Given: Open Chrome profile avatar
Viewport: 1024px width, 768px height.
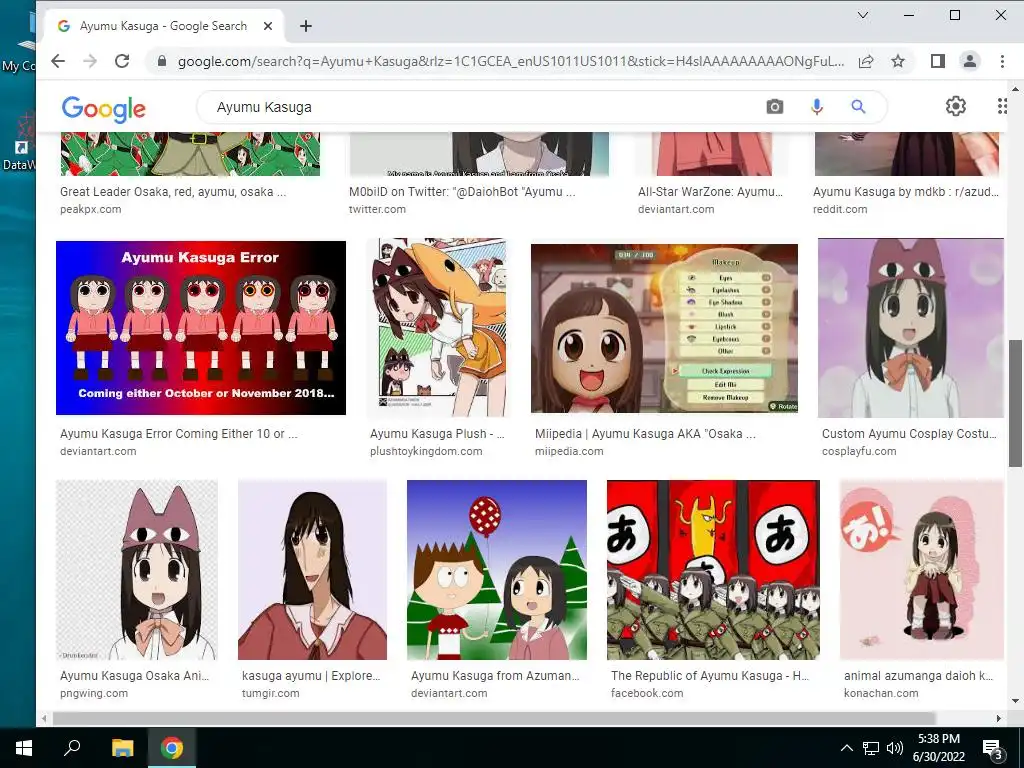Looking at the screenshot, I should [x=970, y=61].
